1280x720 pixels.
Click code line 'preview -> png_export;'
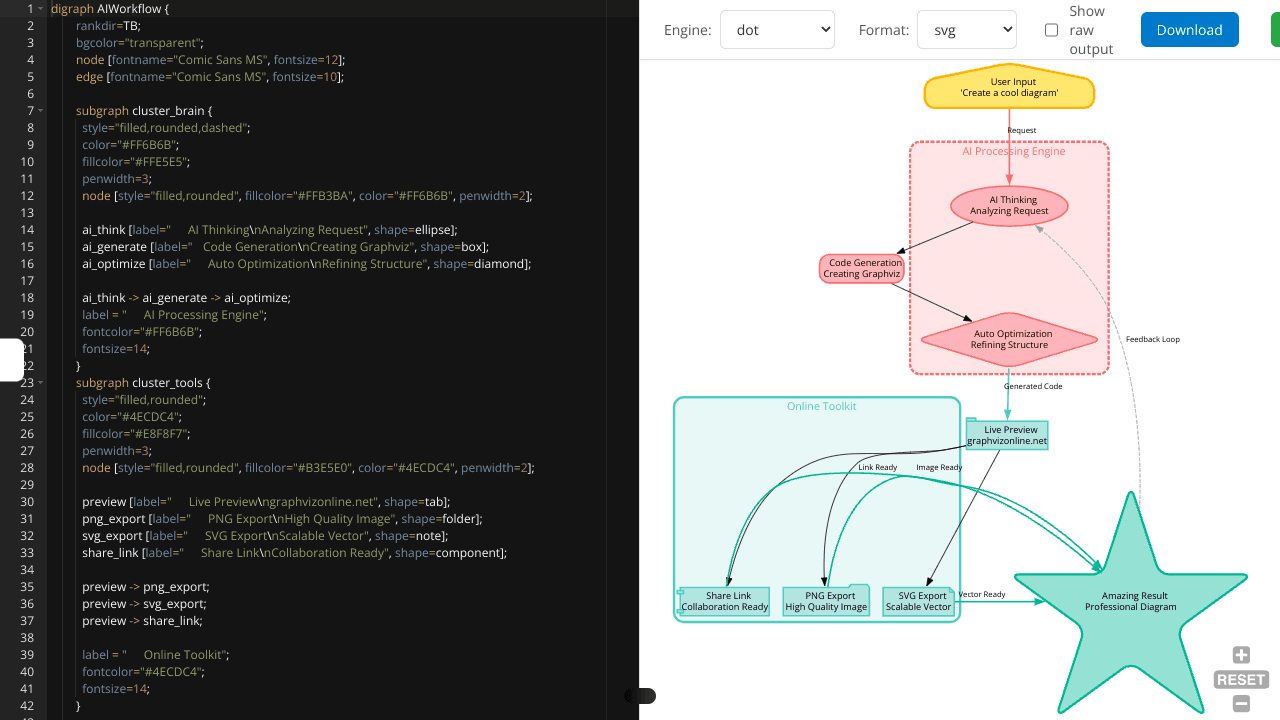[145, 587]
